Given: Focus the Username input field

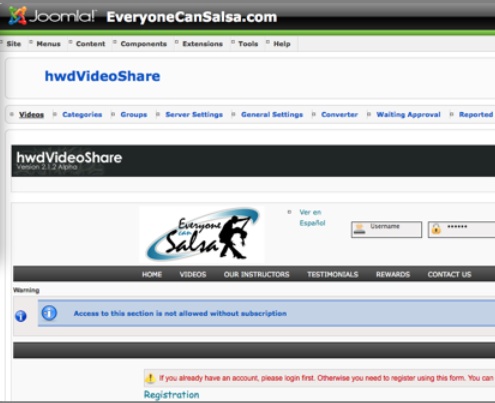Looking at the screenshot, I should pos(386,229).
